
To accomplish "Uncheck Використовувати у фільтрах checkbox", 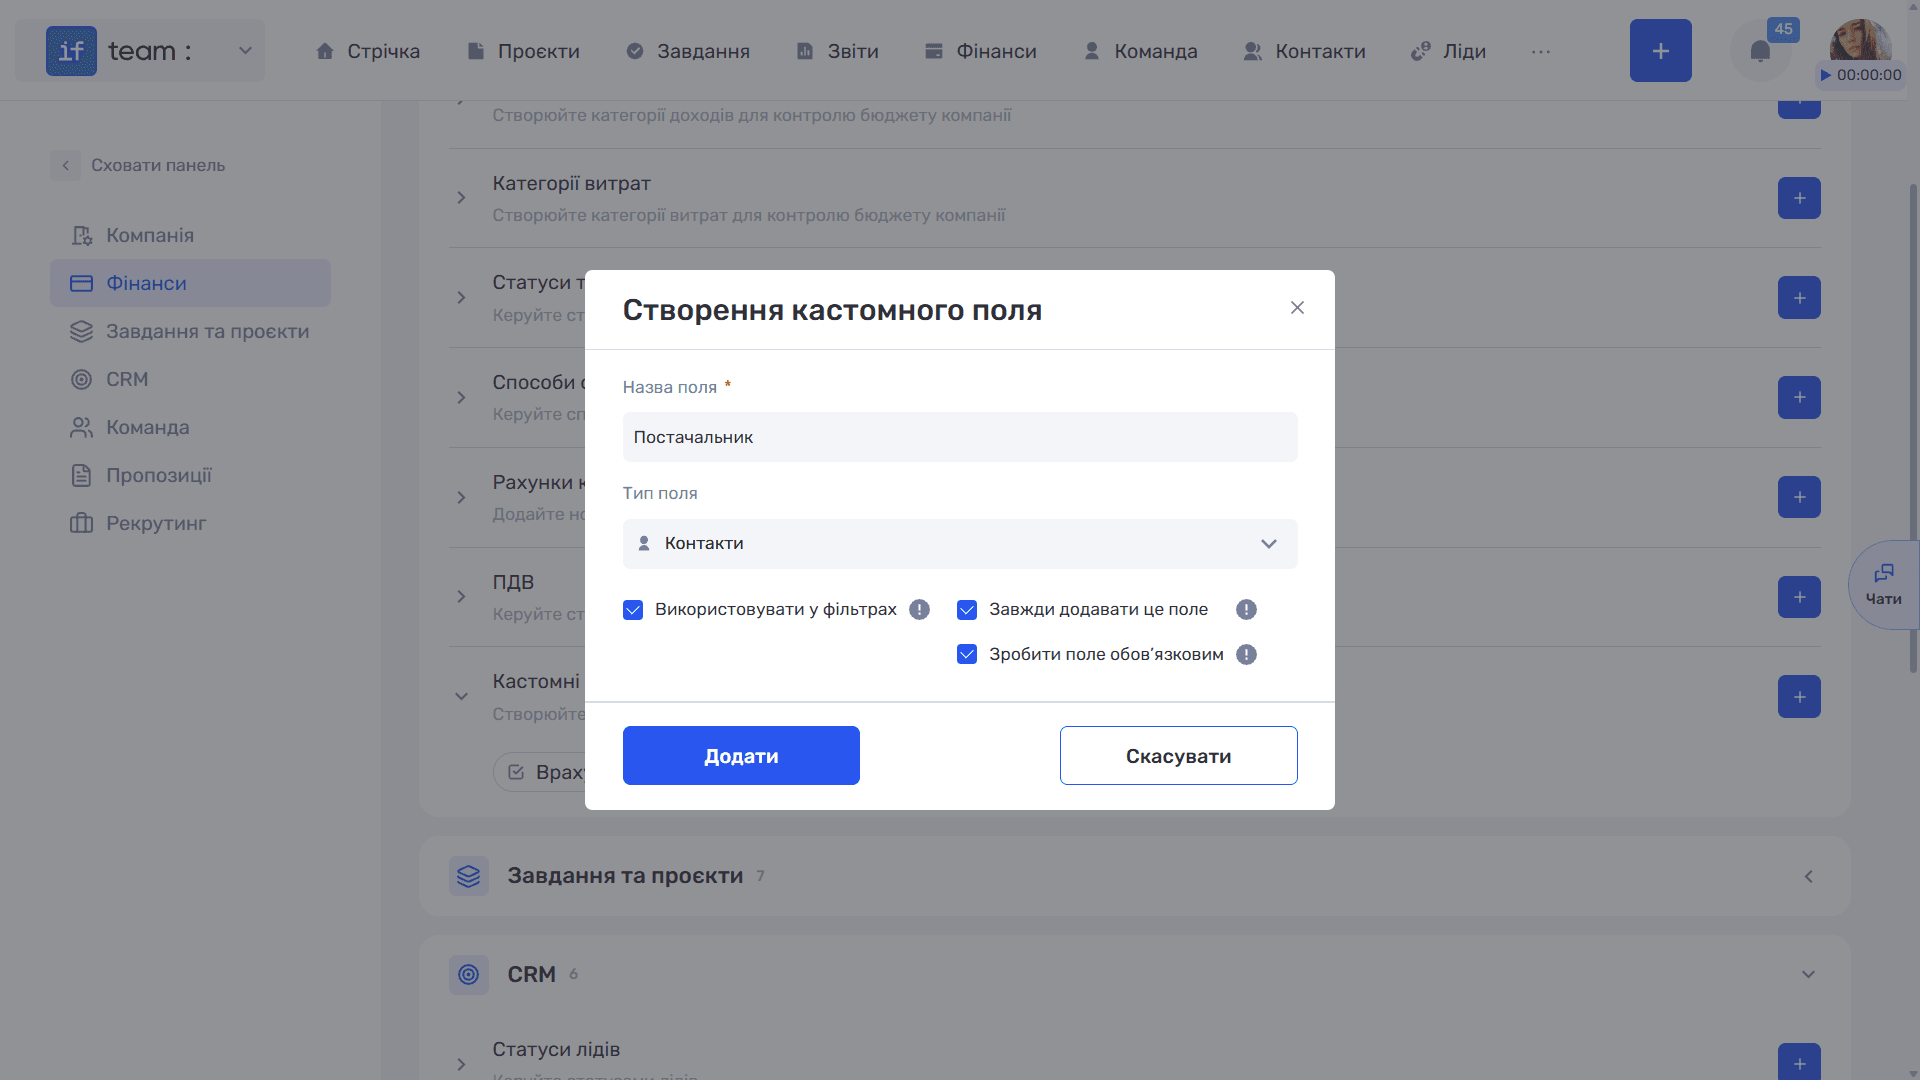I will tap(633, 610).
